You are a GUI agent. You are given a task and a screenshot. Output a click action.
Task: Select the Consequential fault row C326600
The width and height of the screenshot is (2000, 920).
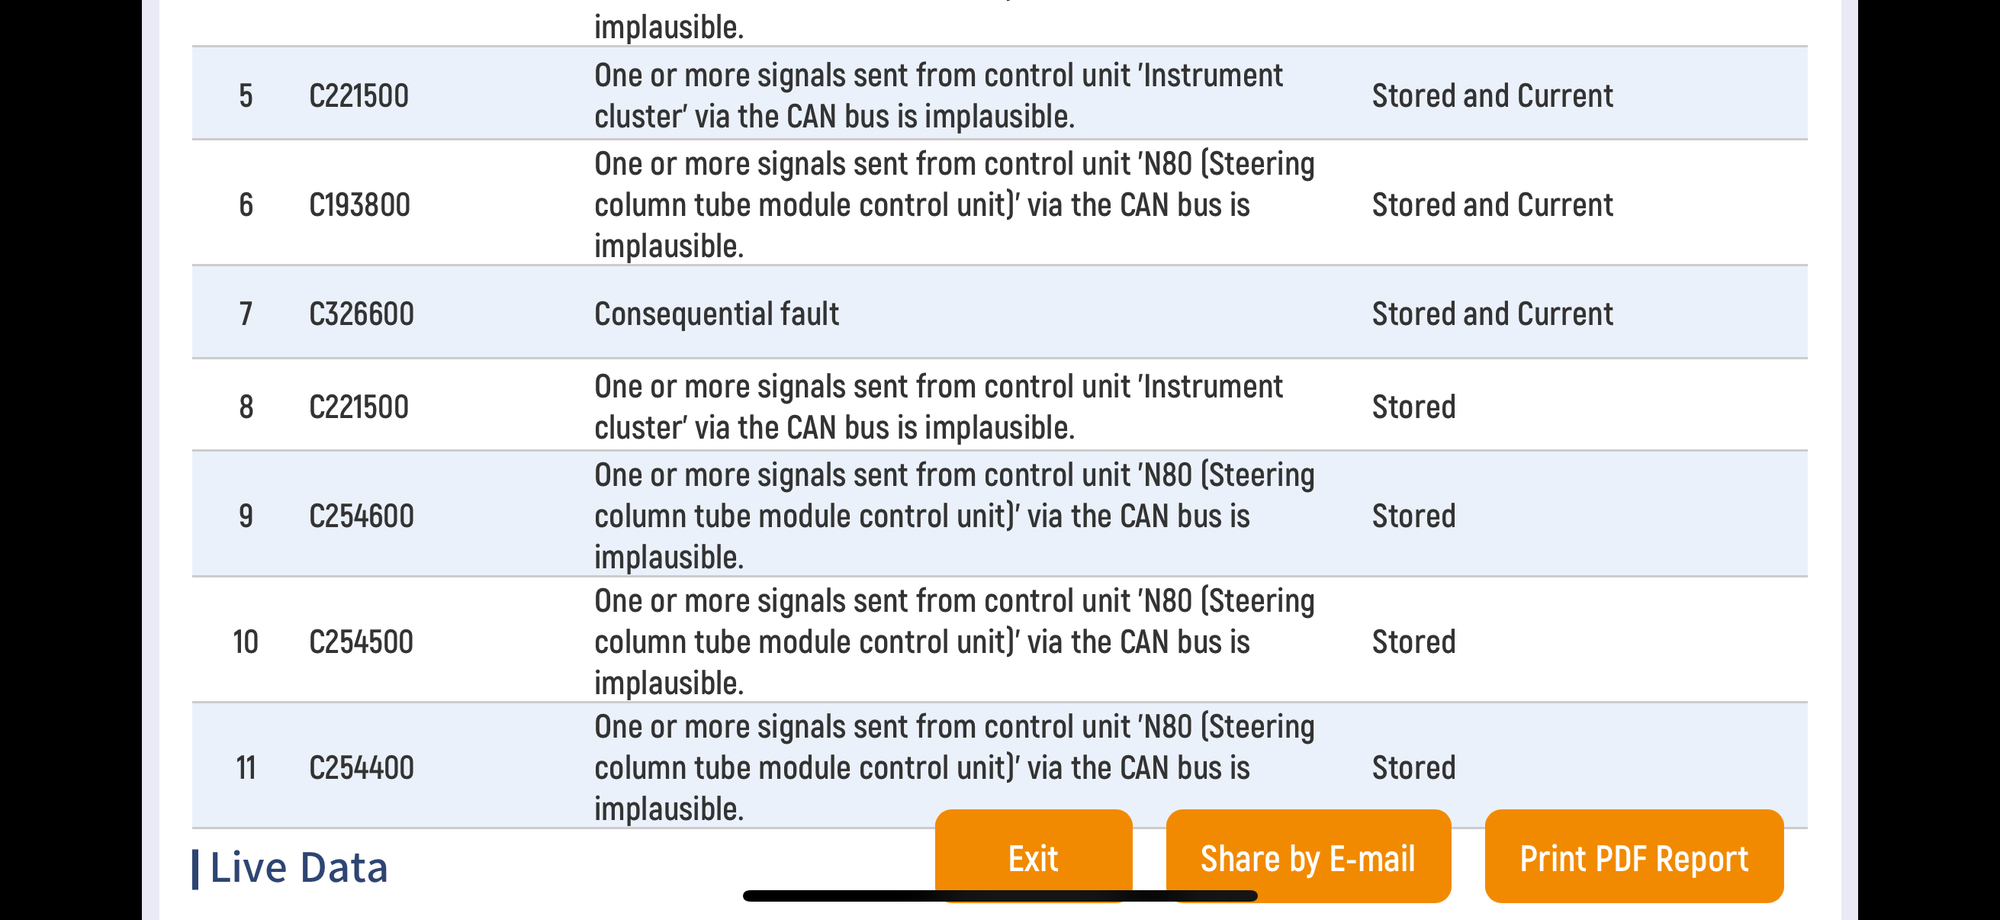(x=1000, y=313)
